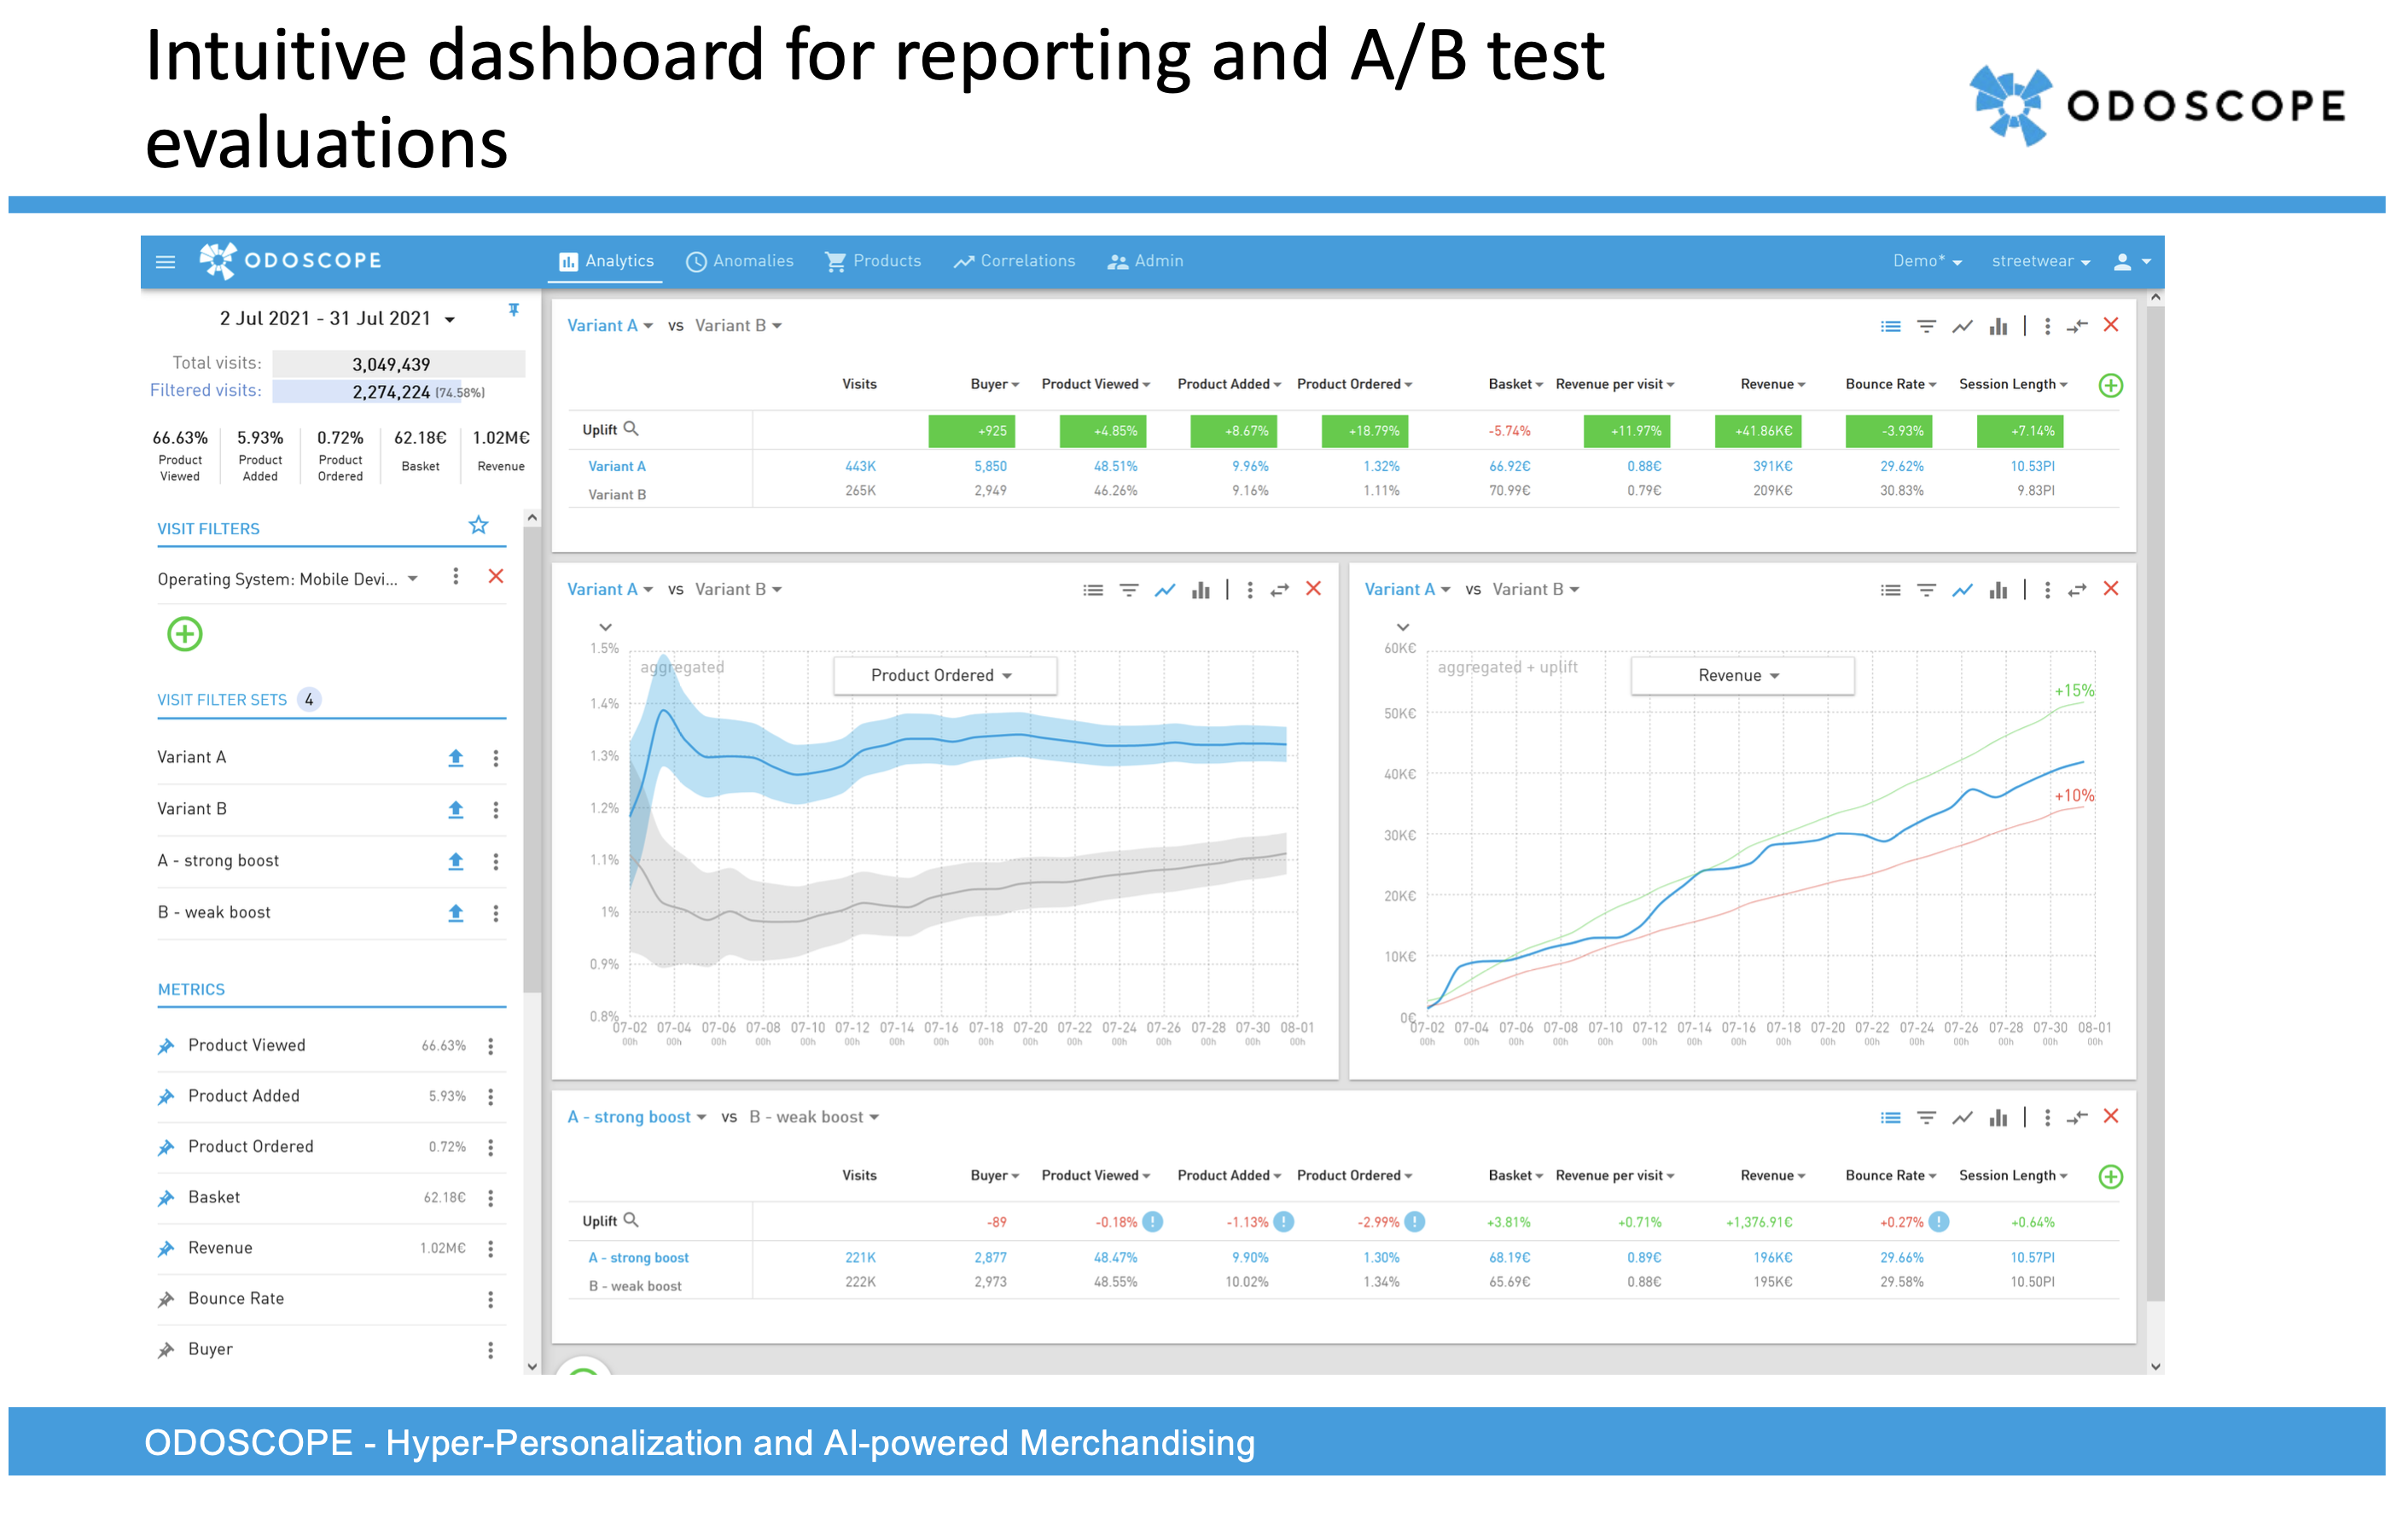Add a column to top uplift table
Screen dimensions: 2408x1519
[2110, 386]
